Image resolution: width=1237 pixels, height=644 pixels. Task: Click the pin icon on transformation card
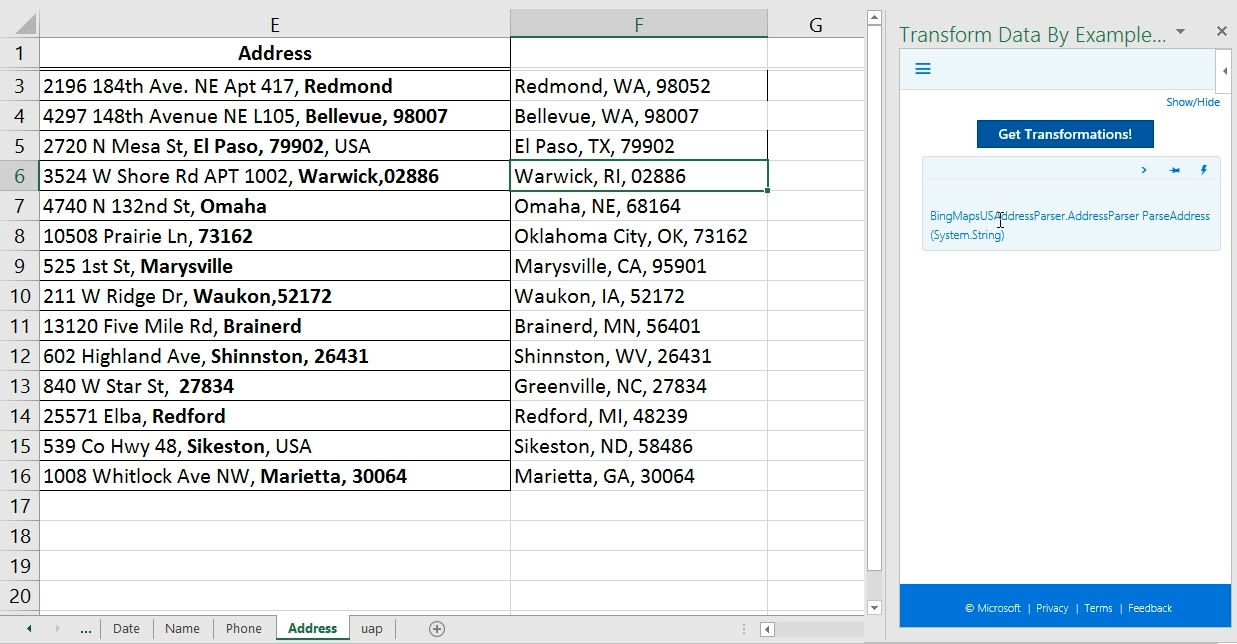[1174, 170]
